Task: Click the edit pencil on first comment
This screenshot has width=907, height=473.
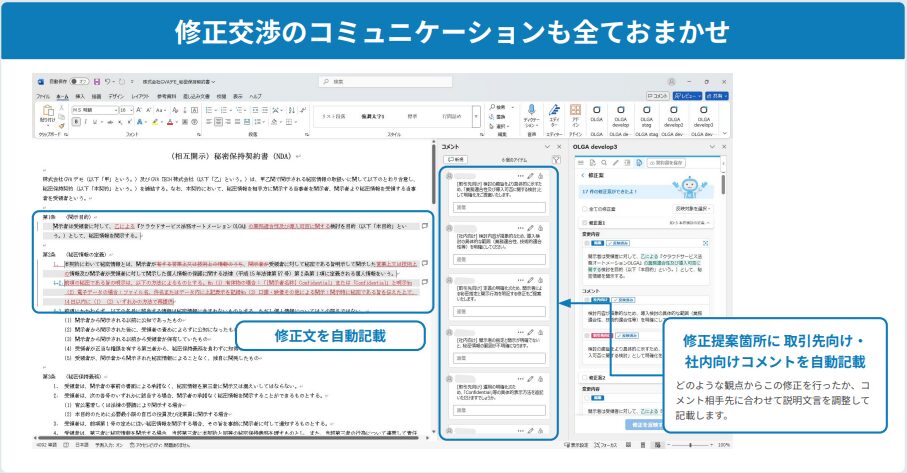Action: point(530,176)
